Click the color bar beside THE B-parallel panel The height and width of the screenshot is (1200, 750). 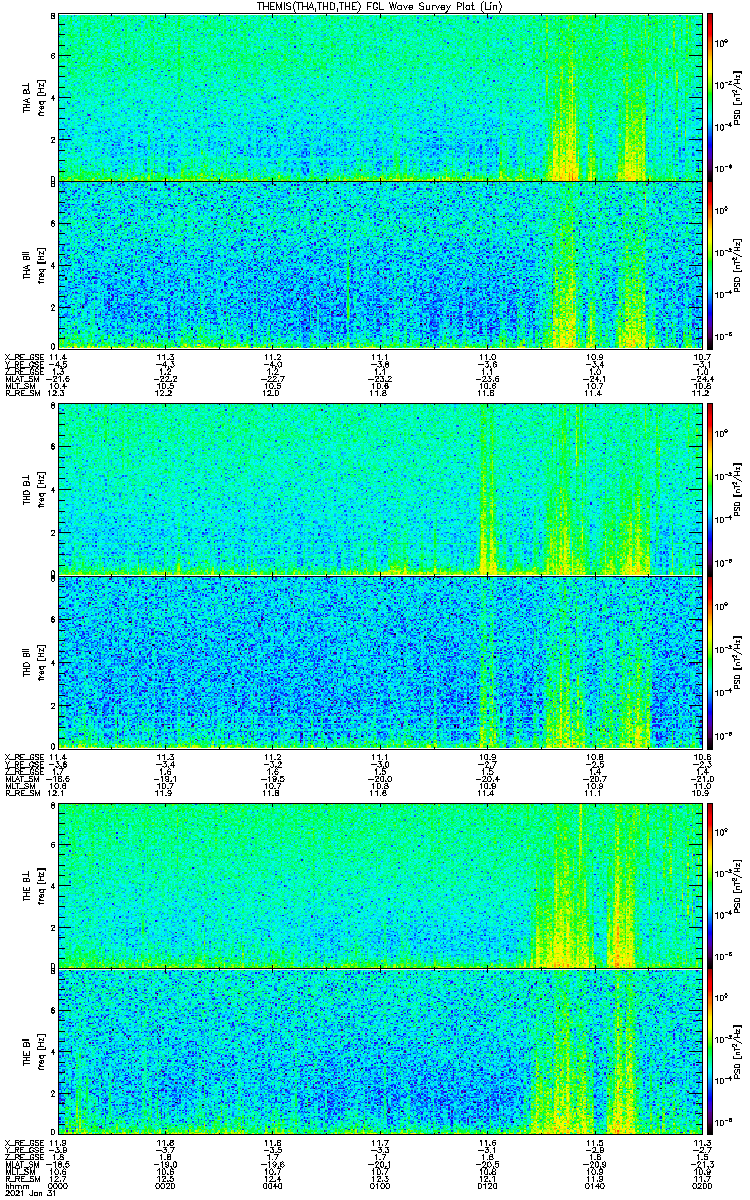click(x=710, y=1052)
